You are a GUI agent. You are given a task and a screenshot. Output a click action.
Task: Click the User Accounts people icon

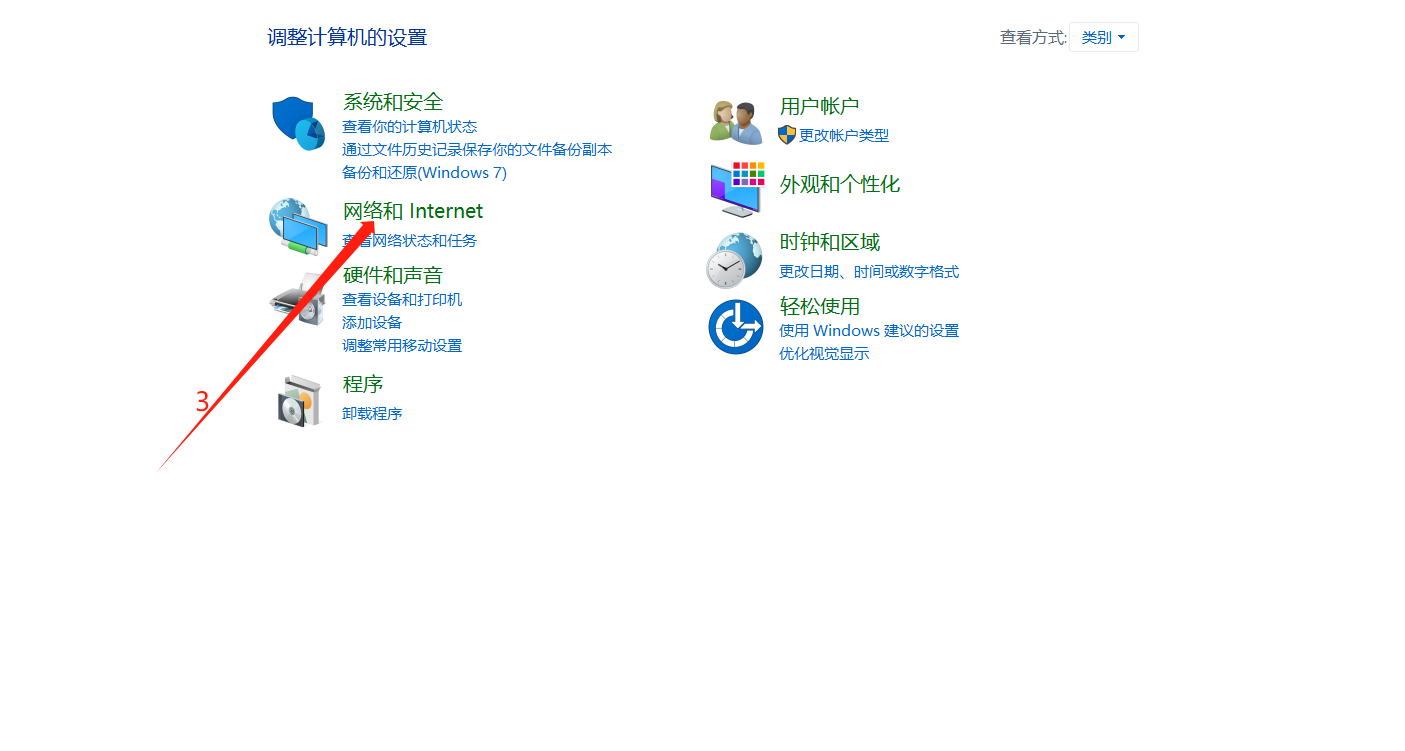pos(737,123)
